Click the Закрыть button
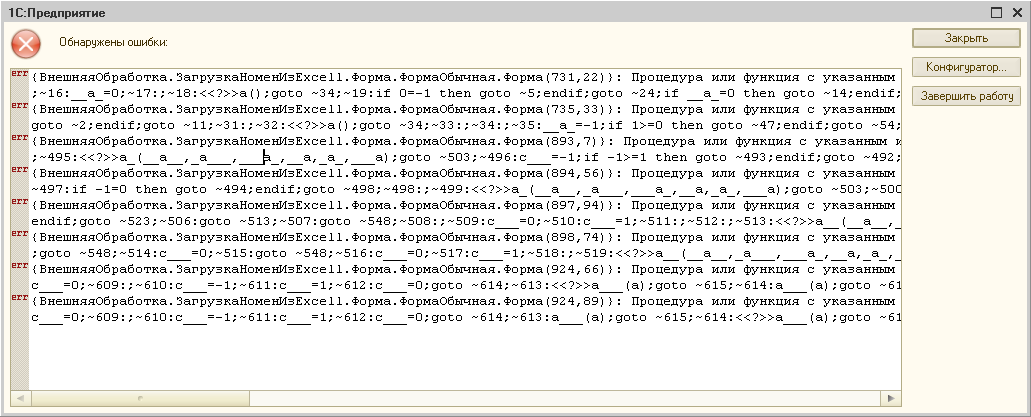Screen dimensions: 1031x417 (x=966, y=38)
